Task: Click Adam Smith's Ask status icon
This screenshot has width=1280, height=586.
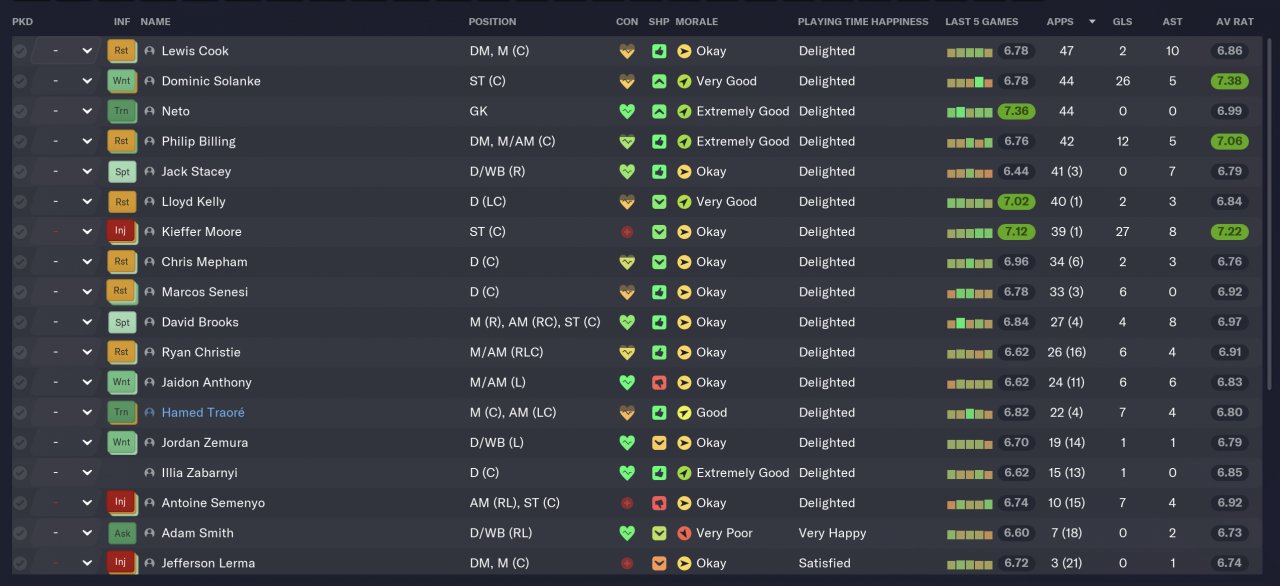Action: click(121, 533)
